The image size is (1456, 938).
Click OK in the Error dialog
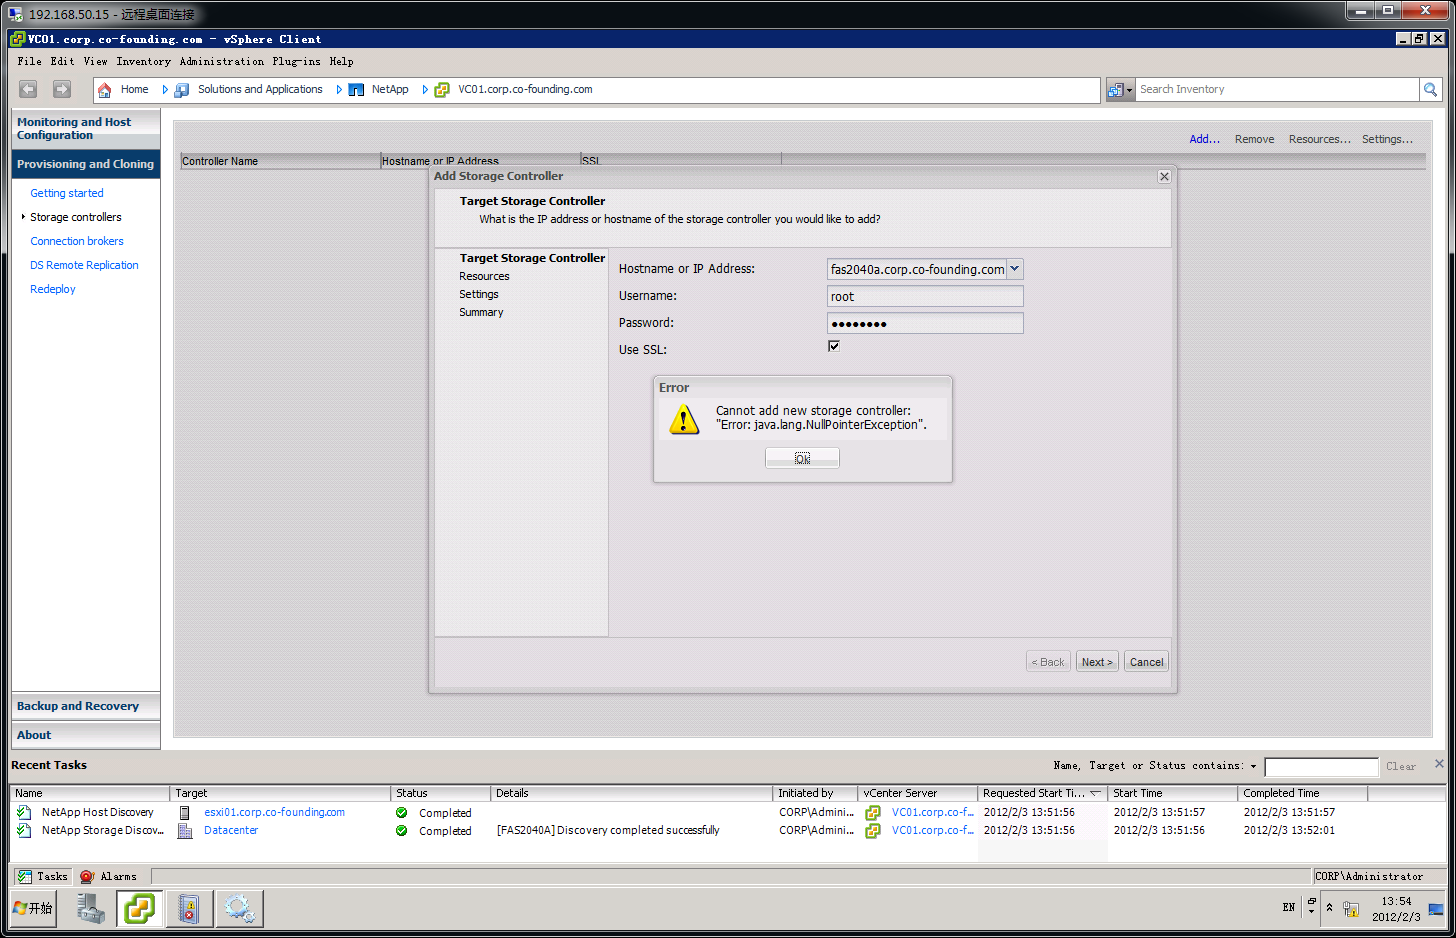802,458
